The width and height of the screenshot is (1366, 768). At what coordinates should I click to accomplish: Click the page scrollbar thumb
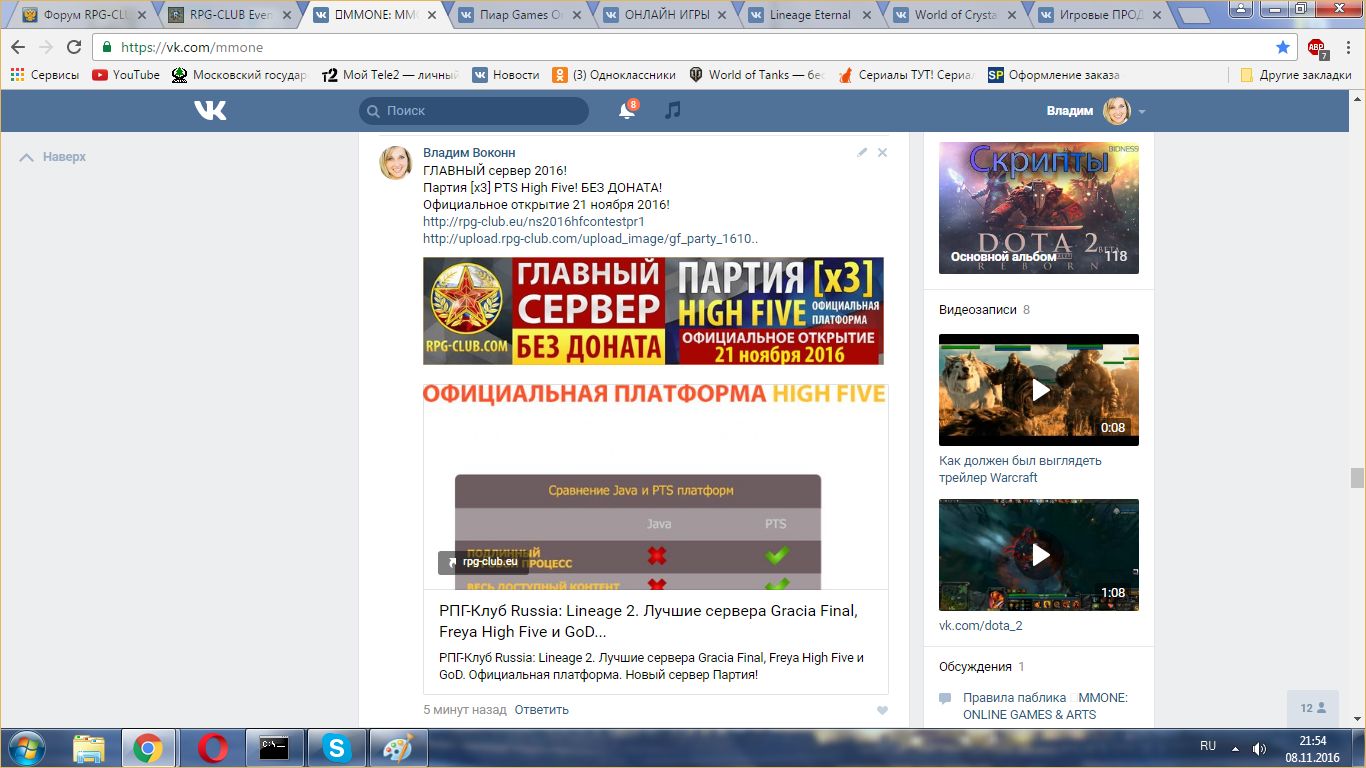coord(1357,477)
